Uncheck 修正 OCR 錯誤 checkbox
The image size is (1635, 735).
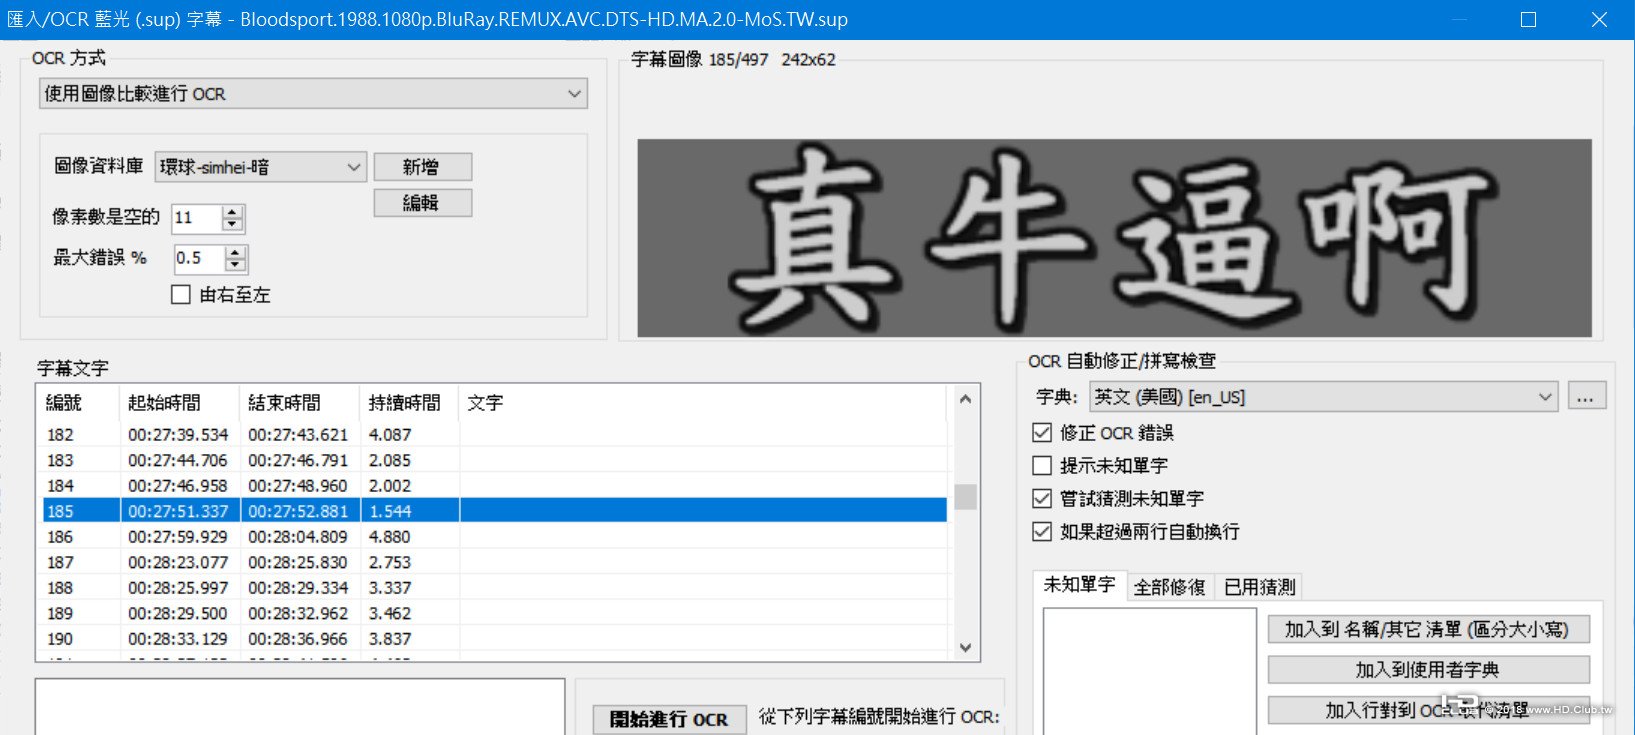1042,433
